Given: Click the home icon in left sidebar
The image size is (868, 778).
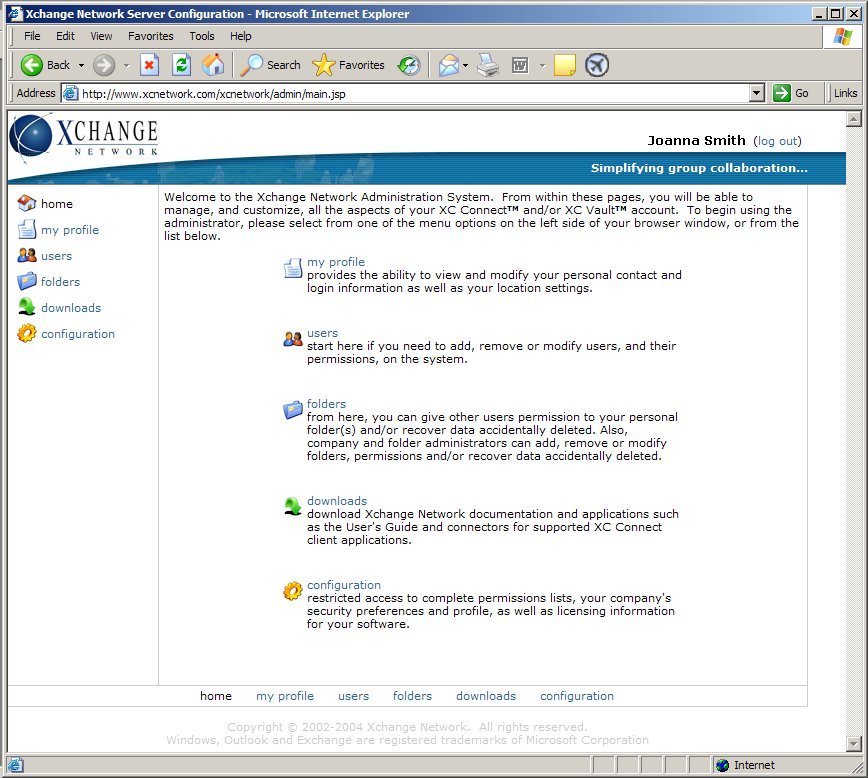Looking at the screenshot, I should coord(27,203).
